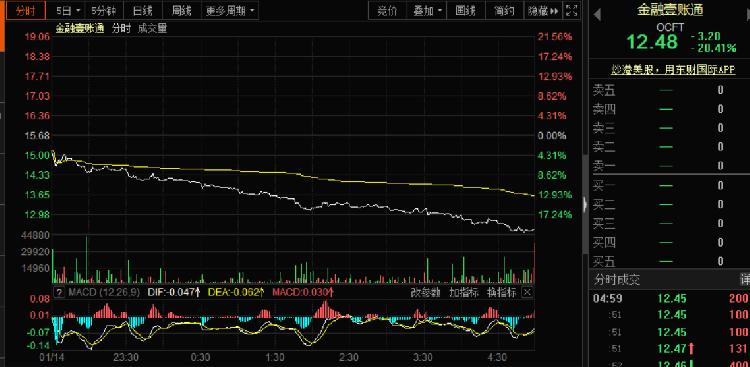The image size is (750, 367).
Task: Click the 19.06 top price axis label
Action: click(37, 36)
